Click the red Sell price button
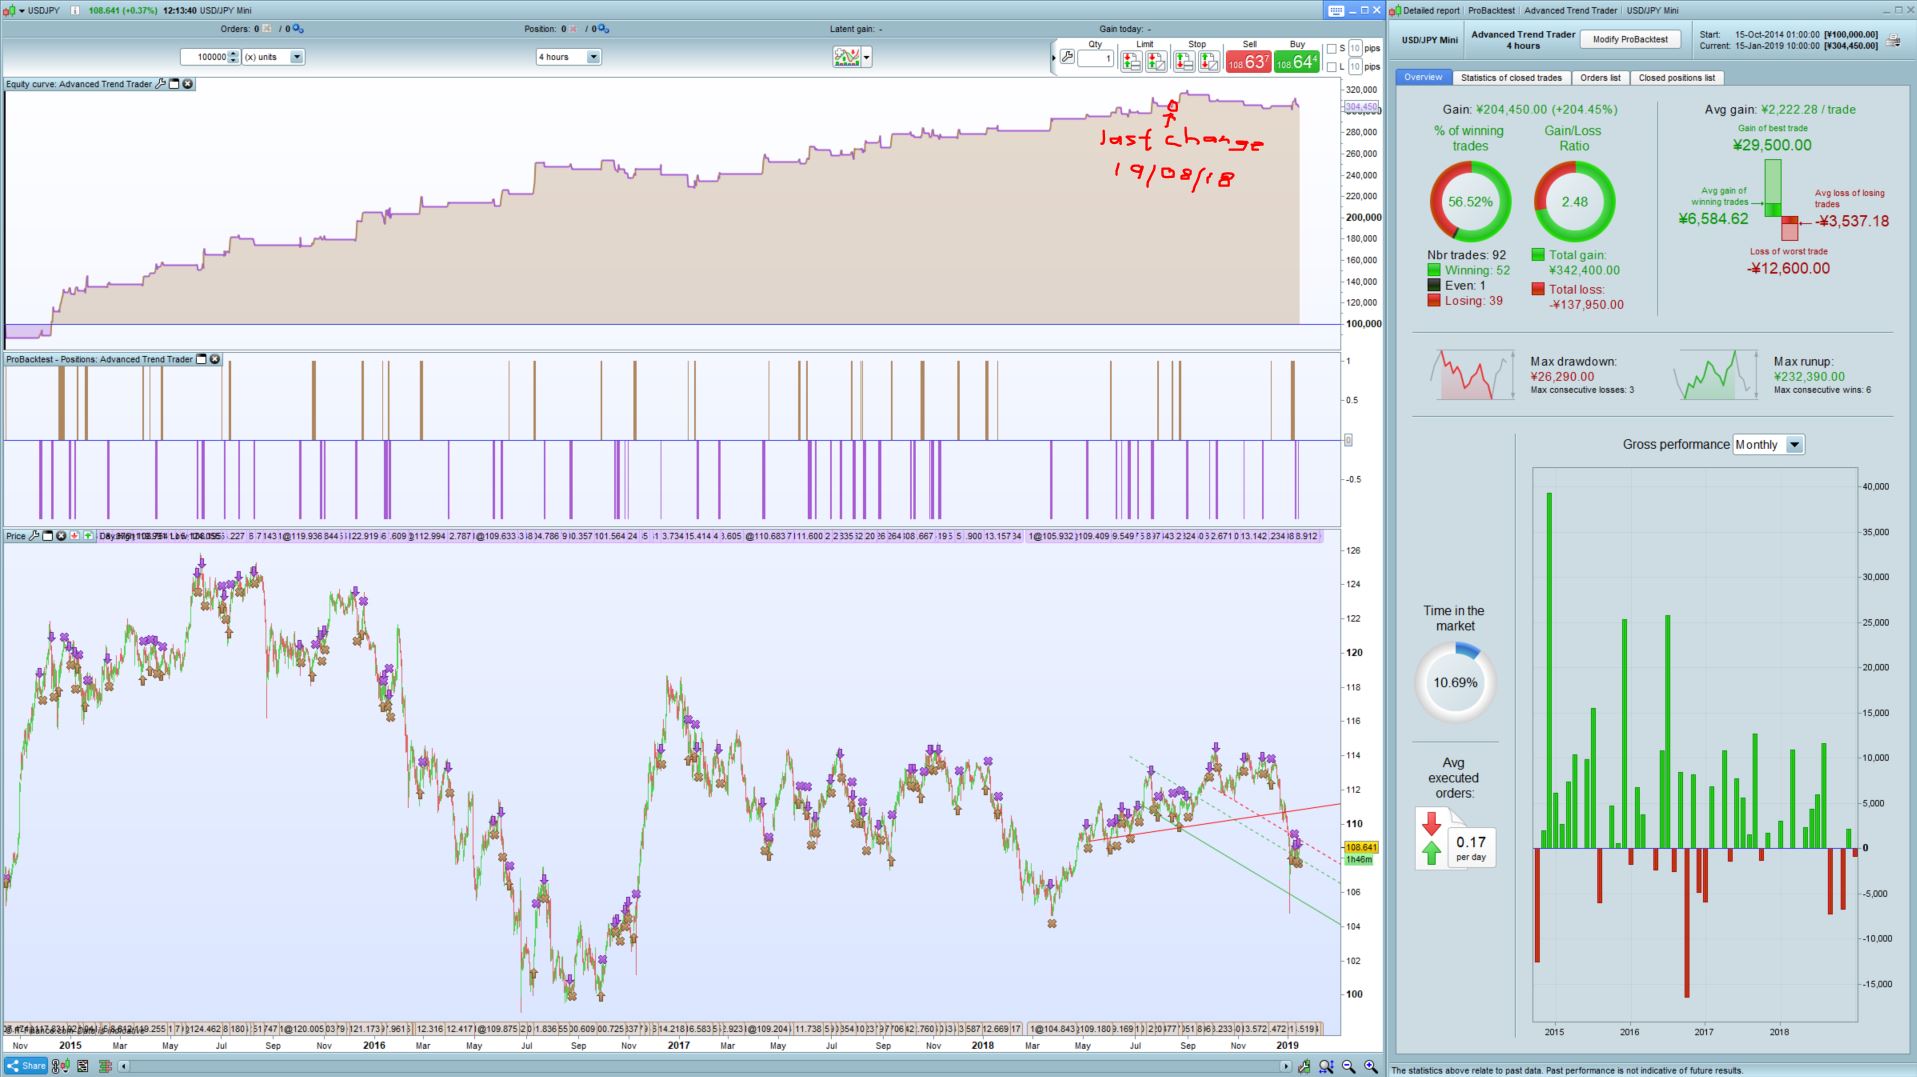The image size is (1917, 1077). [1248, 62]
